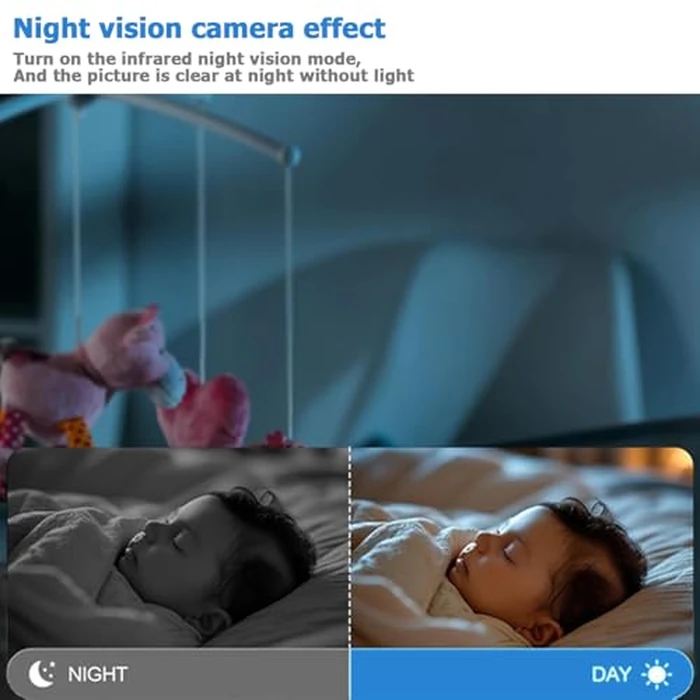This screenshot has height=700, width=700.
Task: Click the sun day icon
Action: 656,674
